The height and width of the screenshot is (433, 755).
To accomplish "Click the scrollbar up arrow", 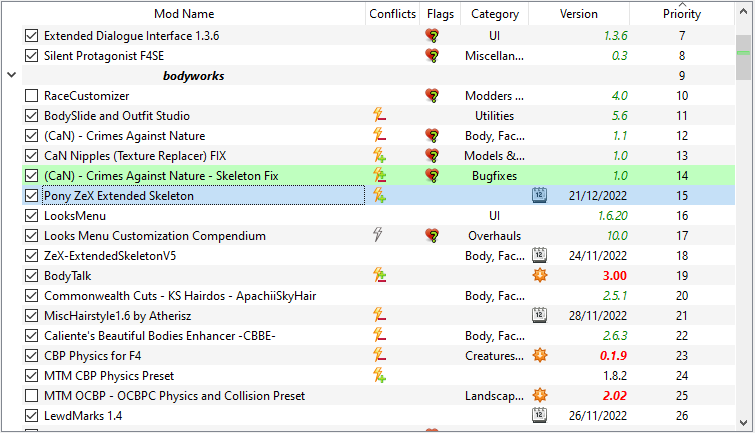I will click(743, 12).
